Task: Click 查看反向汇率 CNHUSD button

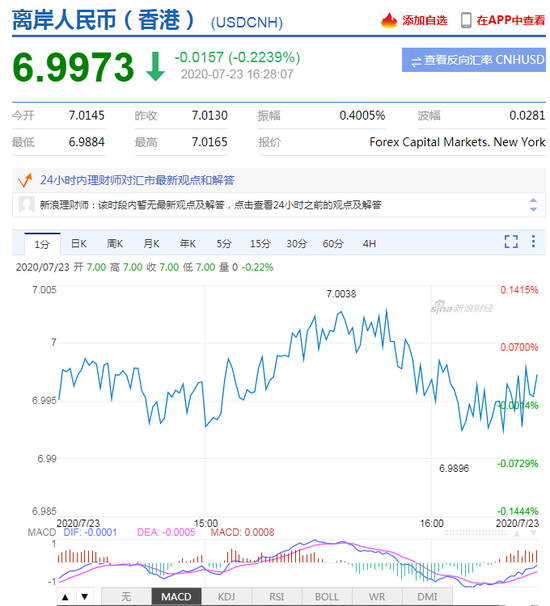Action: 473,60
